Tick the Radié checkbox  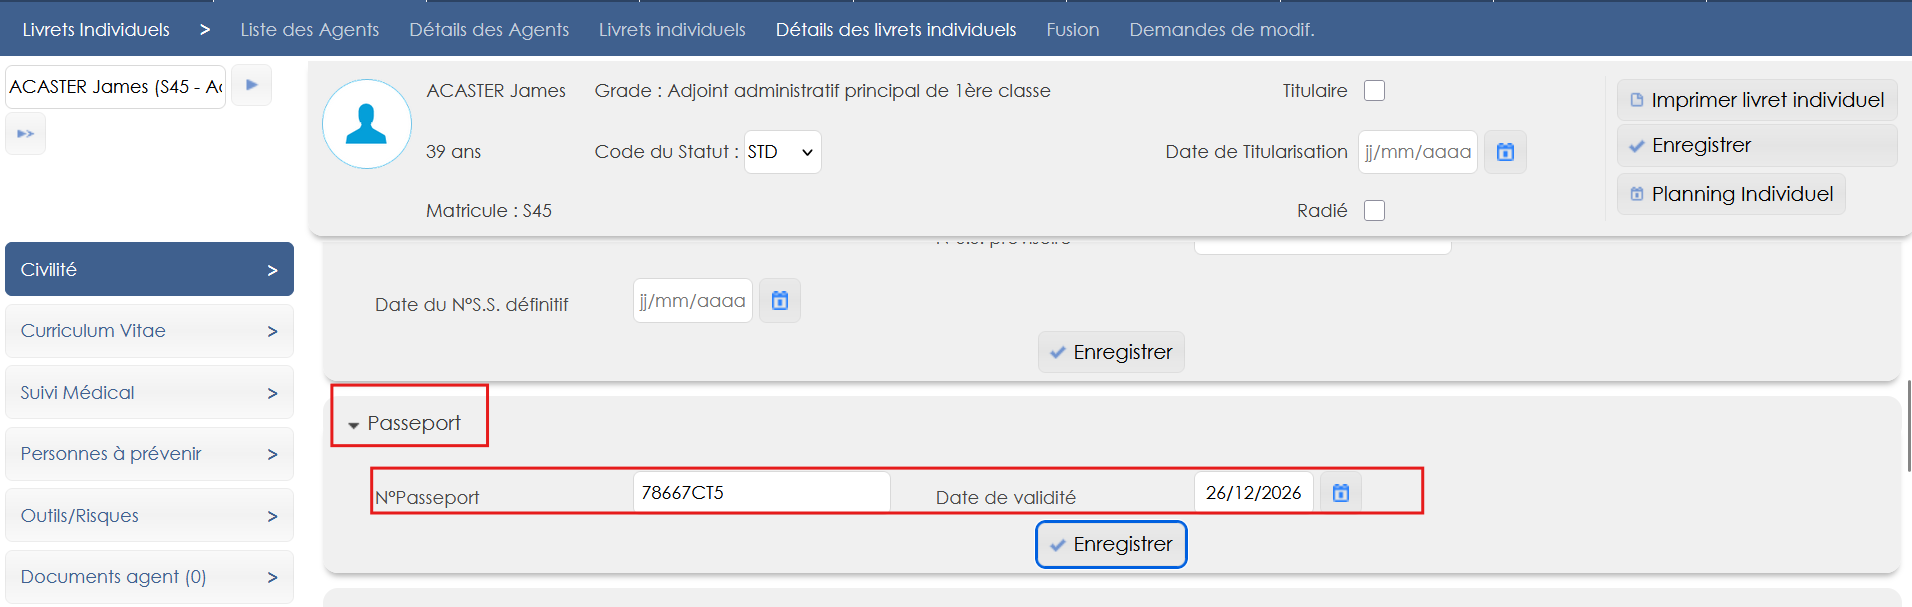[1375, 211]
